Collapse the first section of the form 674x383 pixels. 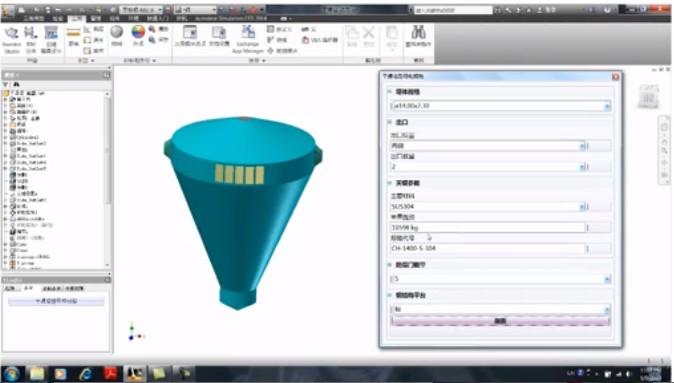tap(389, 92)
